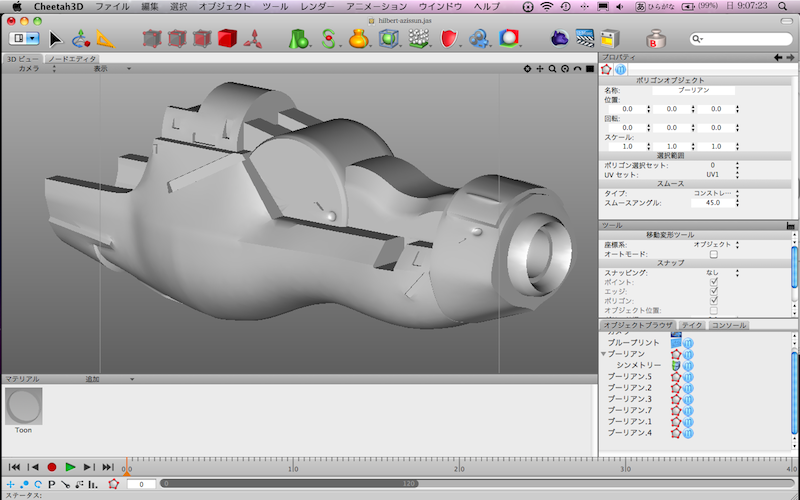Collapse the ブーリアン tree item
The image size is (800, 500).
[x=603, y=354]
